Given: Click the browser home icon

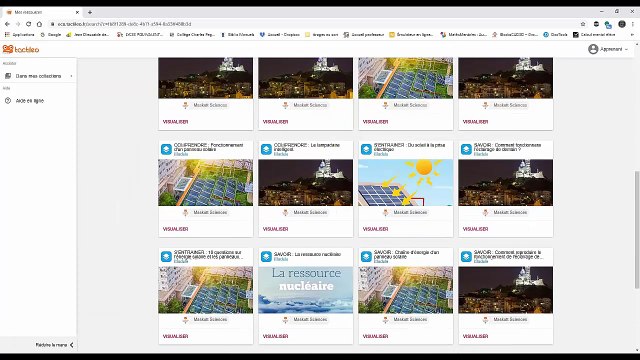Looking at the screenshot, I should [x=39, y=24].
